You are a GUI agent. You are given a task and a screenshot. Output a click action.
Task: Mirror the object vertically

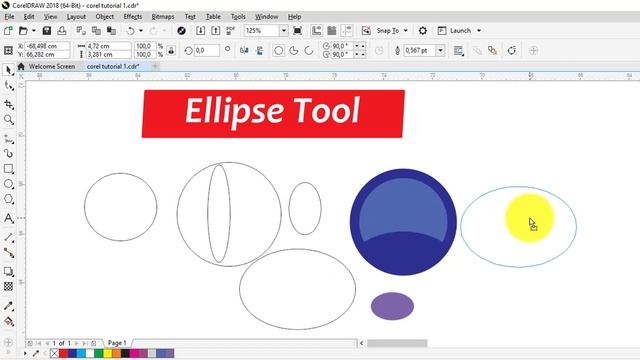(x=260, y=50)
